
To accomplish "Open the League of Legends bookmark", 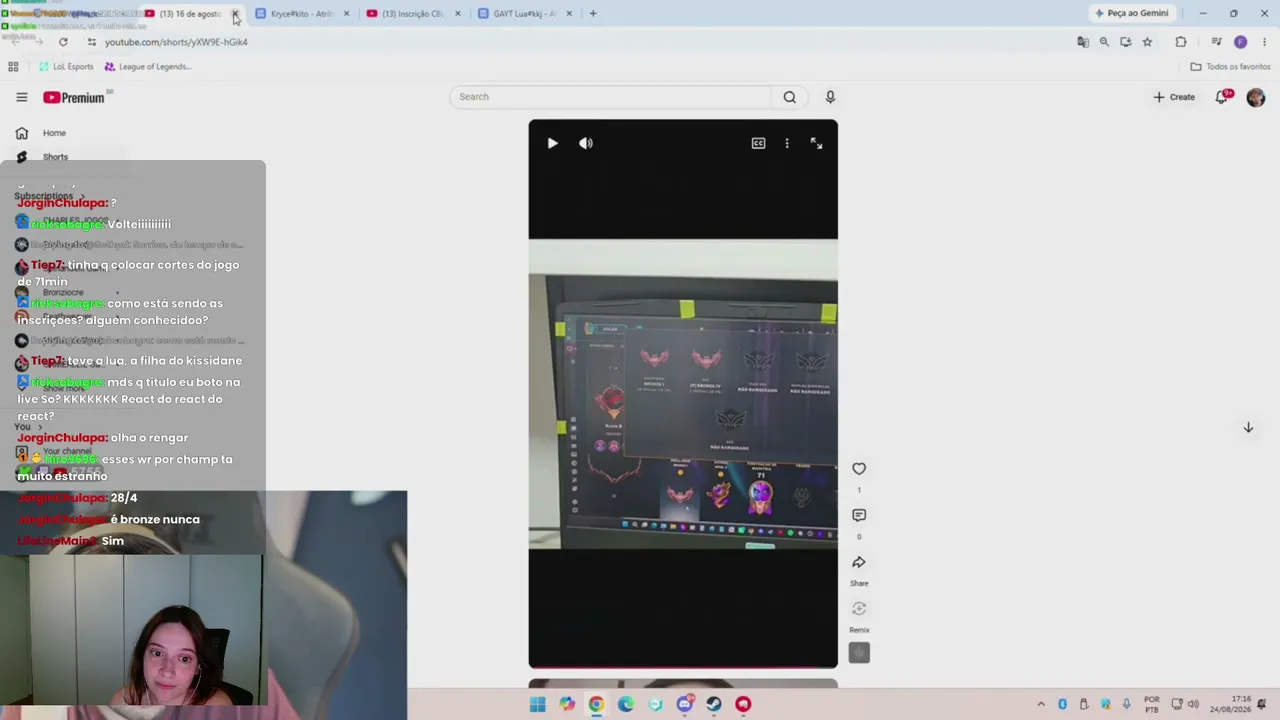I will tap(148, 67).
